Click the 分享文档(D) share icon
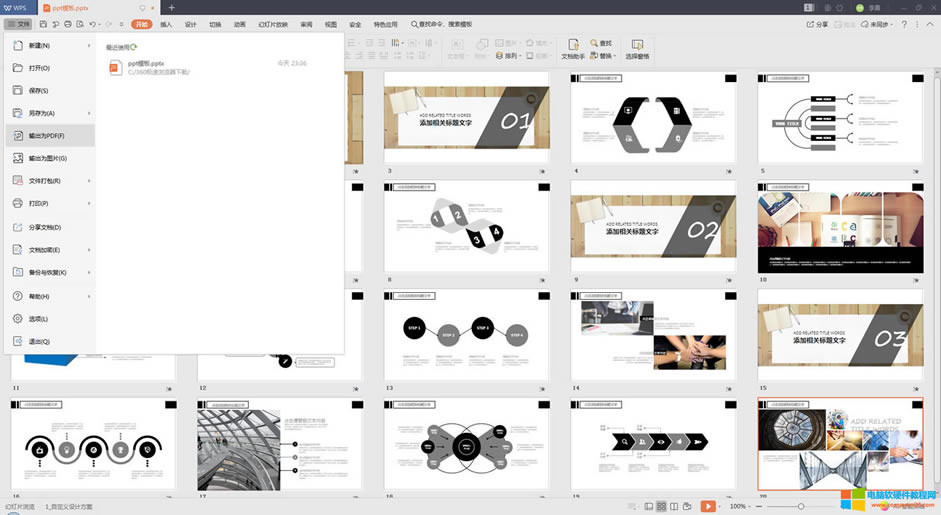941x515 pixels. click(18, 227)
